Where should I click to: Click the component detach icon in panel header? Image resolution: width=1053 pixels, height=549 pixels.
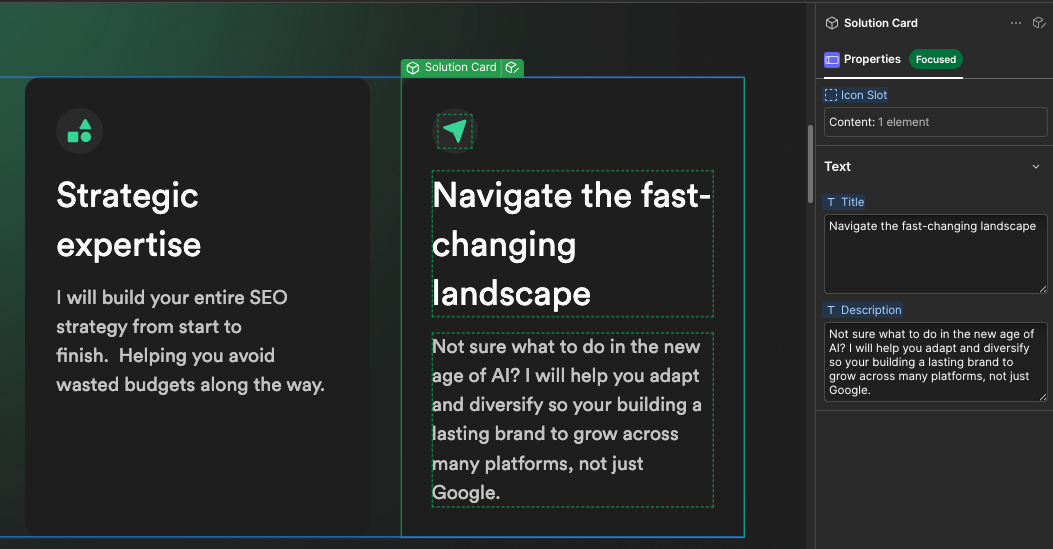(x=1039, y=23)
